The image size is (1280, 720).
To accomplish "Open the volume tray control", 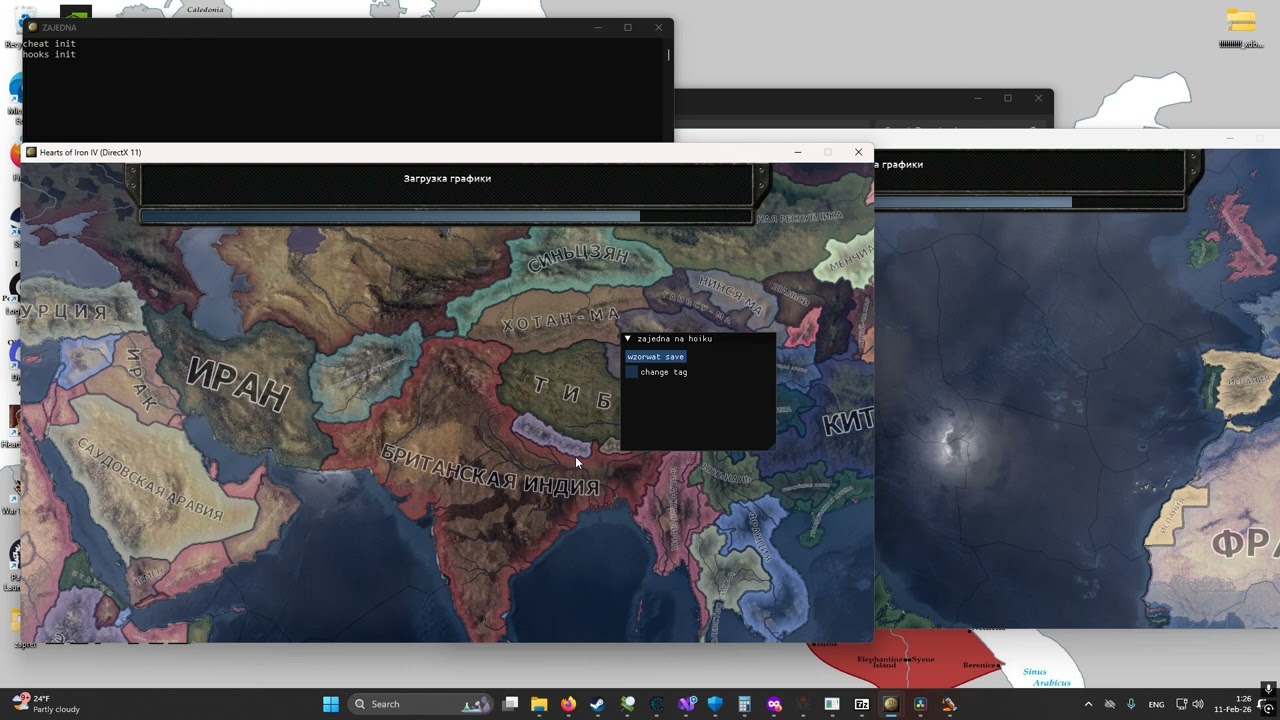I will pos(1198,704).
